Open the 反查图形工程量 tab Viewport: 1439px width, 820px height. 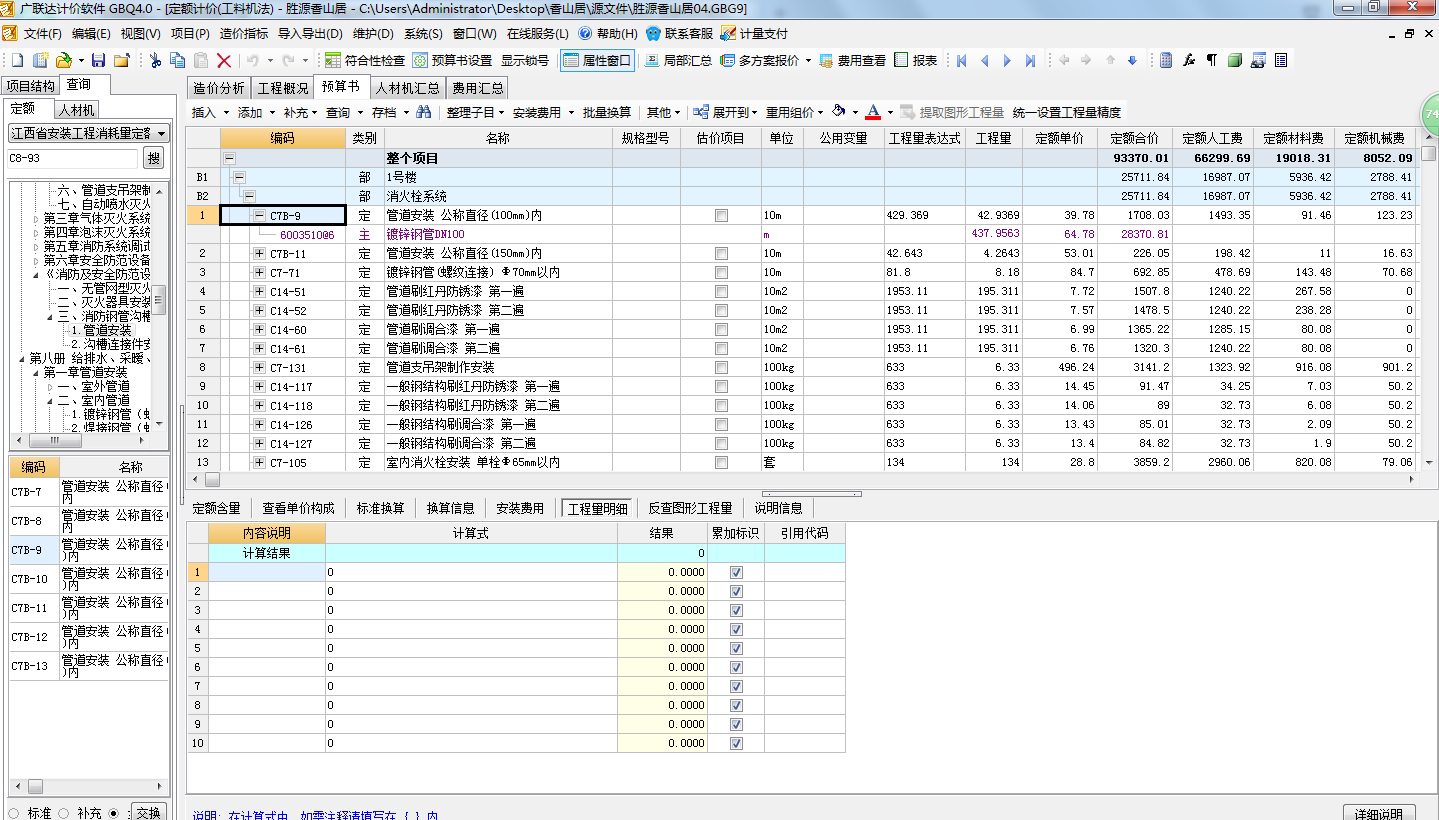[690, 508]
